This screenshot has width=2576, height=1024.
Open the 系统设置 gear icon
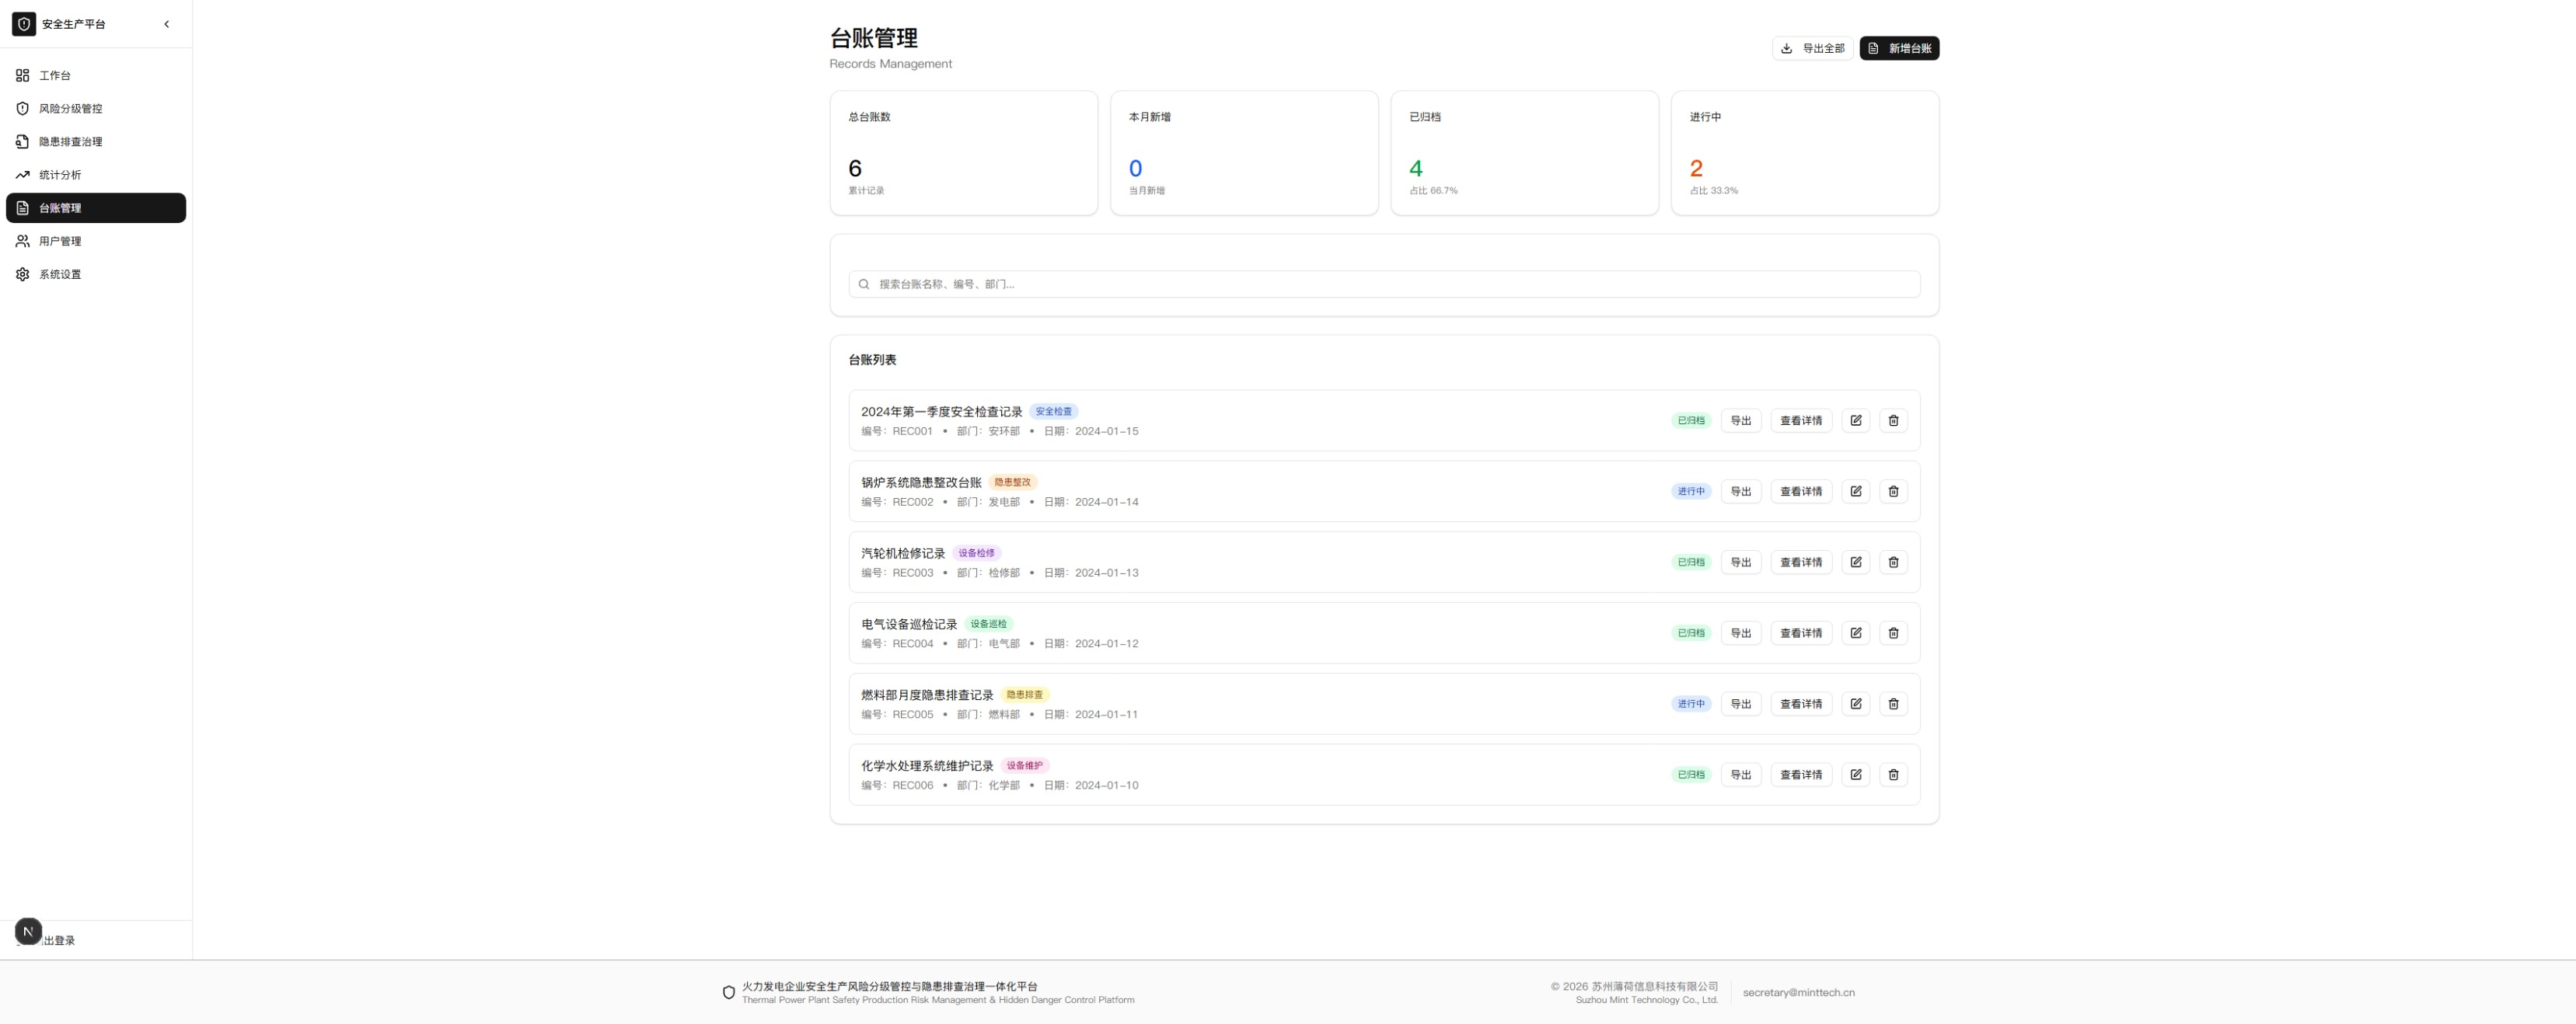click(x=22, y=273)
